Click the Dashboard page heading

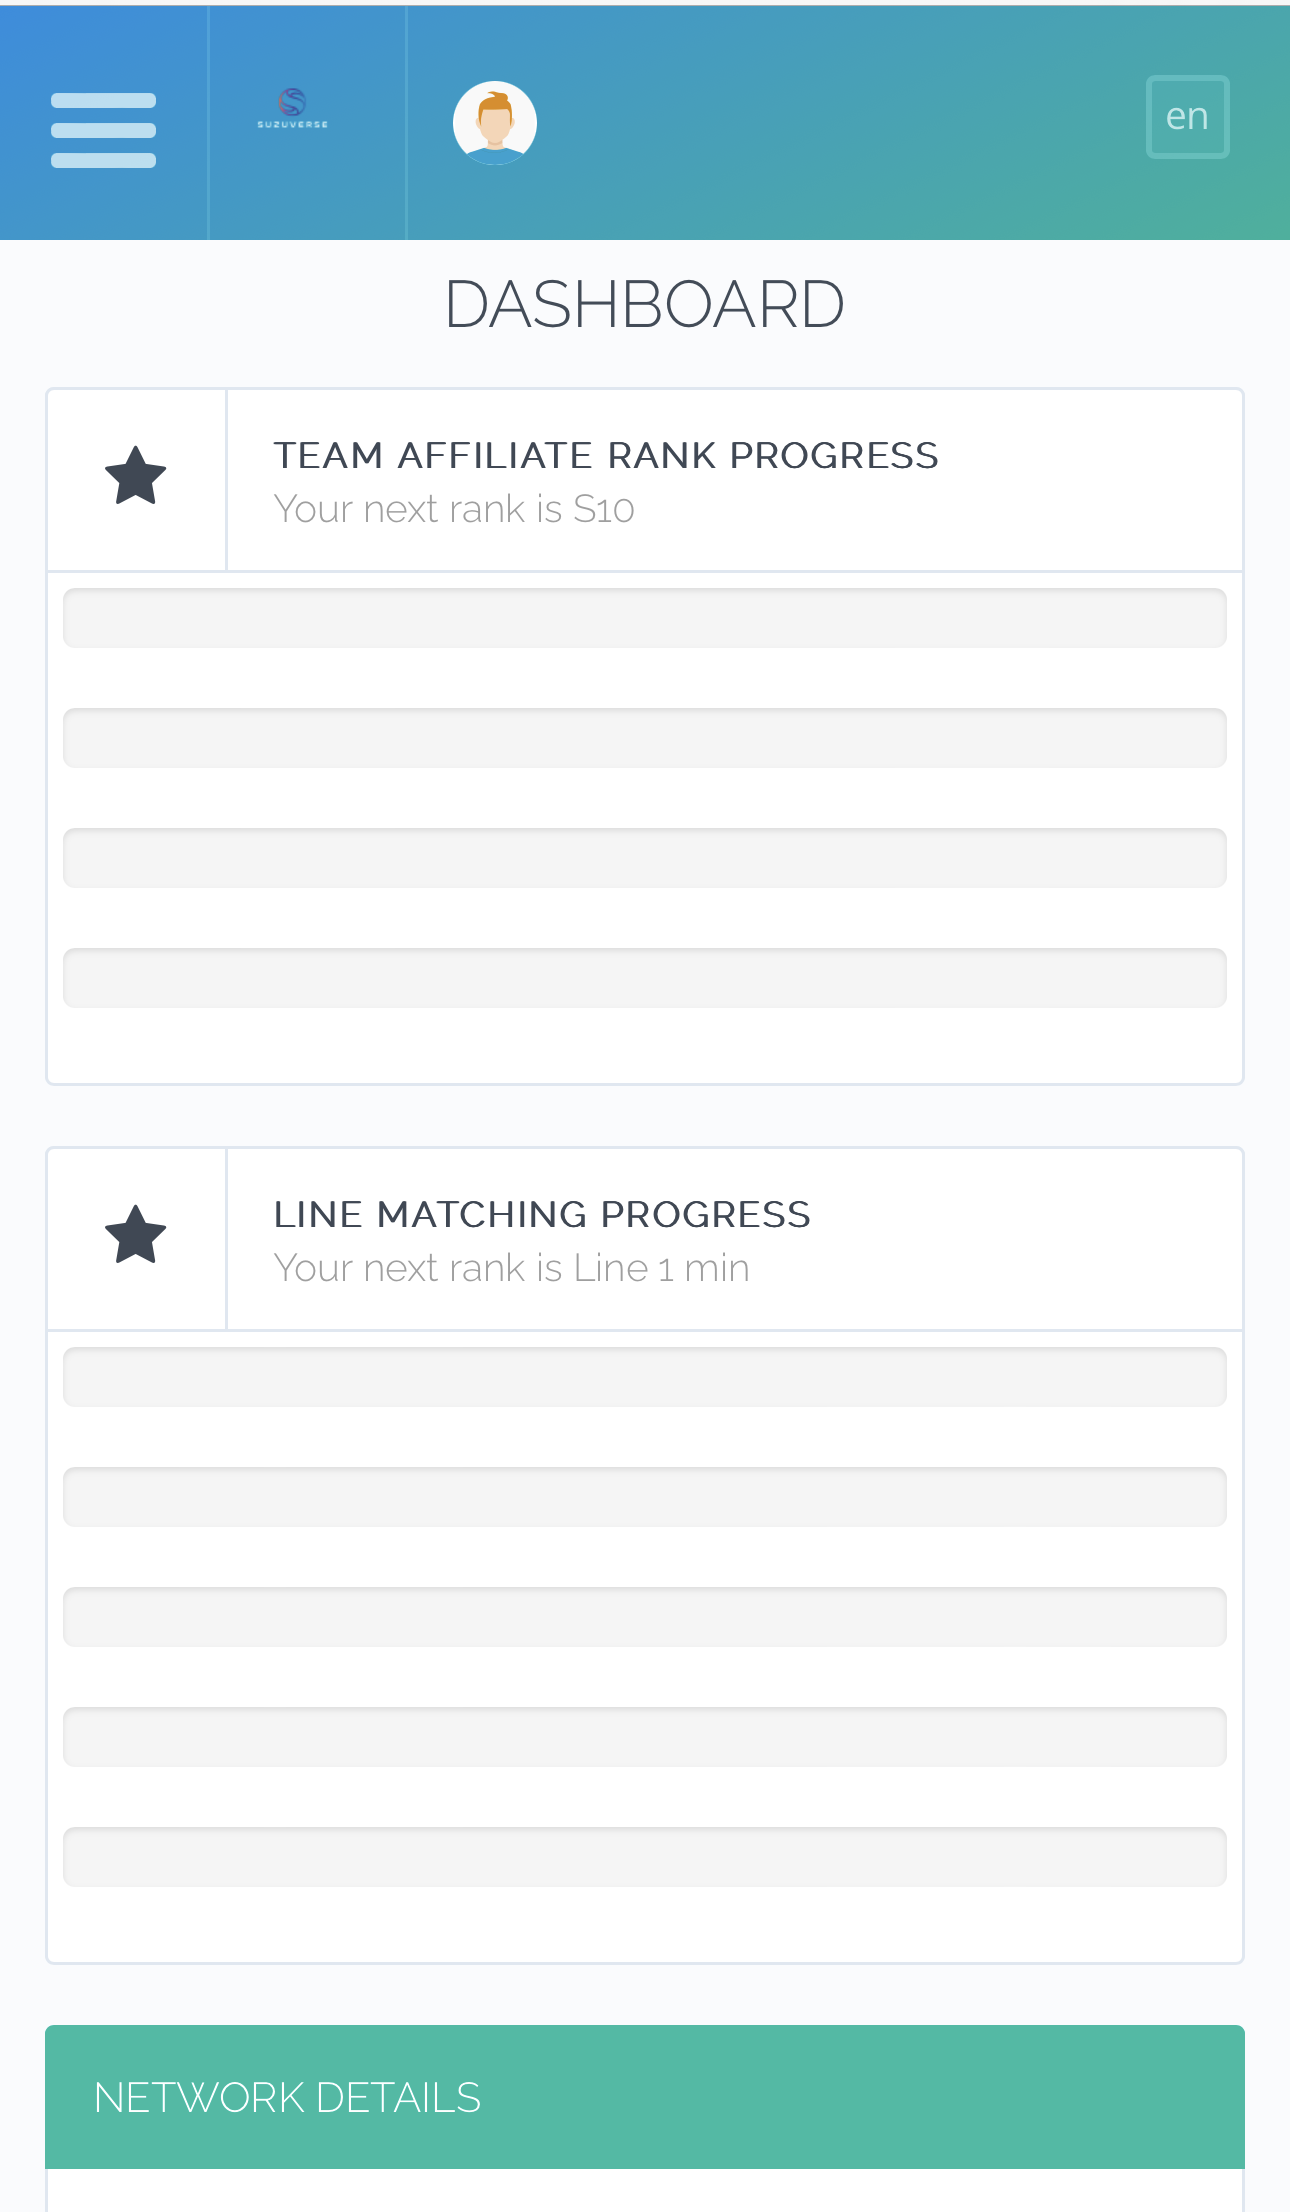pyautogui.click(x=644, y=304)
